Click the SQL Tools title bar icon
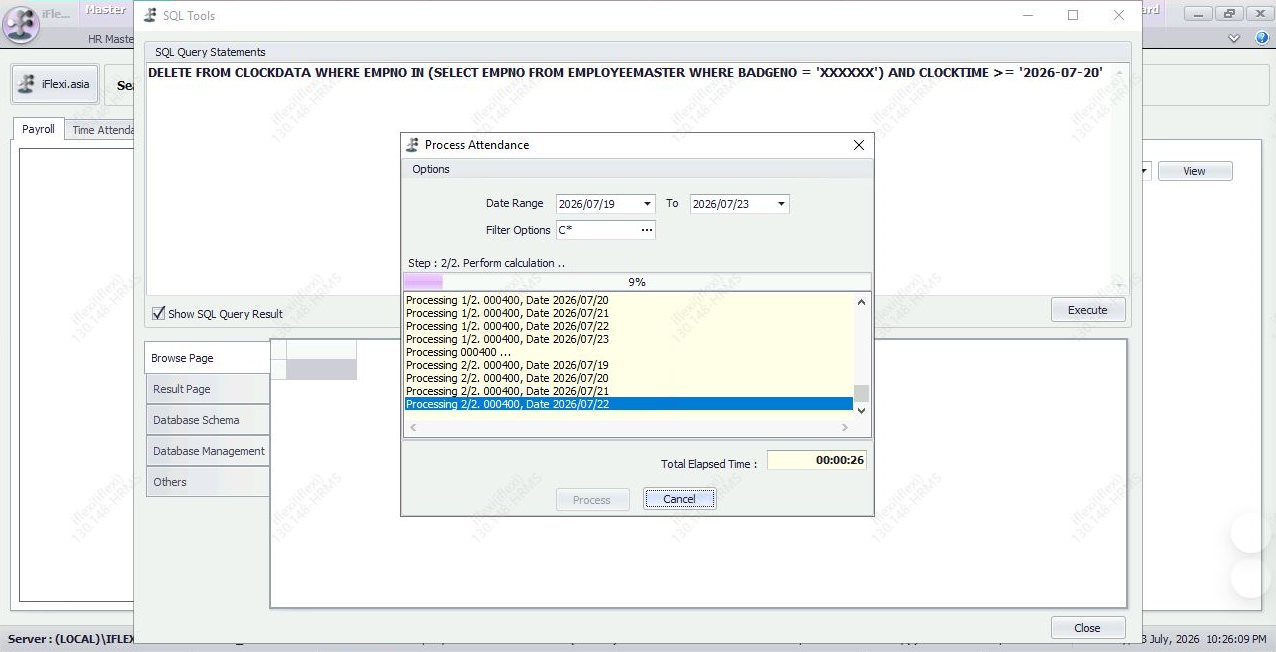The image size is (1276, 652). click(x=150, y=15)
